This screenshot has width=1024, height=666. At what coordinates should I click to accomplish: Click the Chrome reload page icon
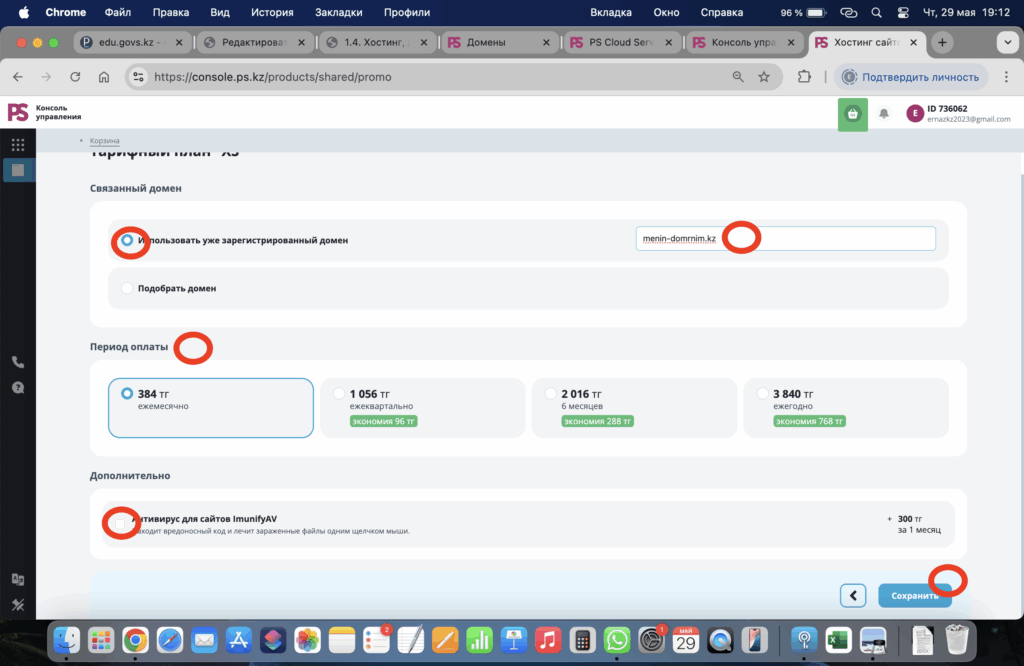pyautogui.click(x=75, y=77)
